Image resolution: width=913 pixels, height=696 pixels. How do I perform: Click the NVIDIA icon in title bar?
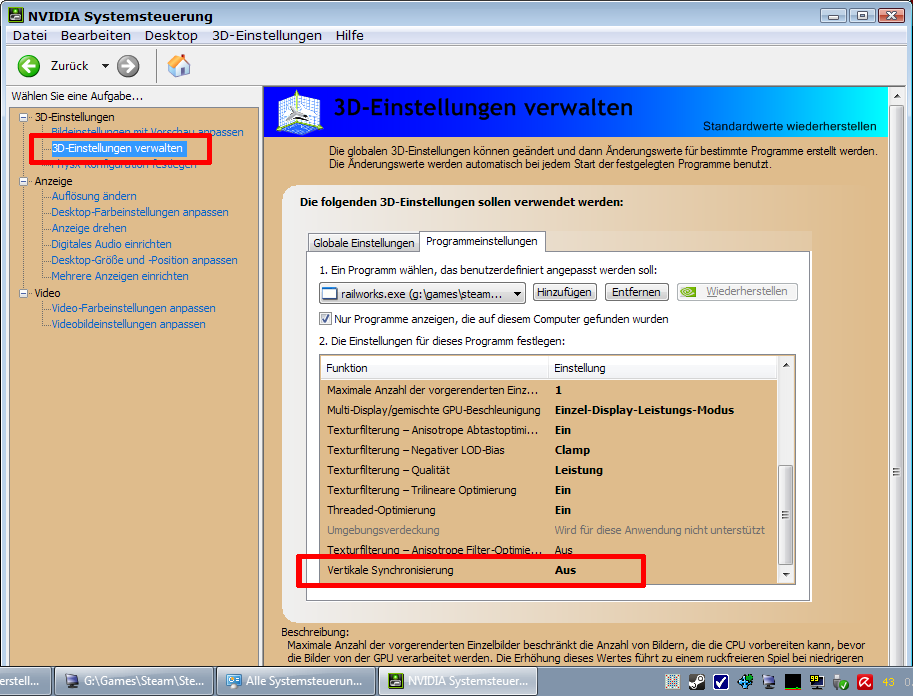tap(15, 15)
